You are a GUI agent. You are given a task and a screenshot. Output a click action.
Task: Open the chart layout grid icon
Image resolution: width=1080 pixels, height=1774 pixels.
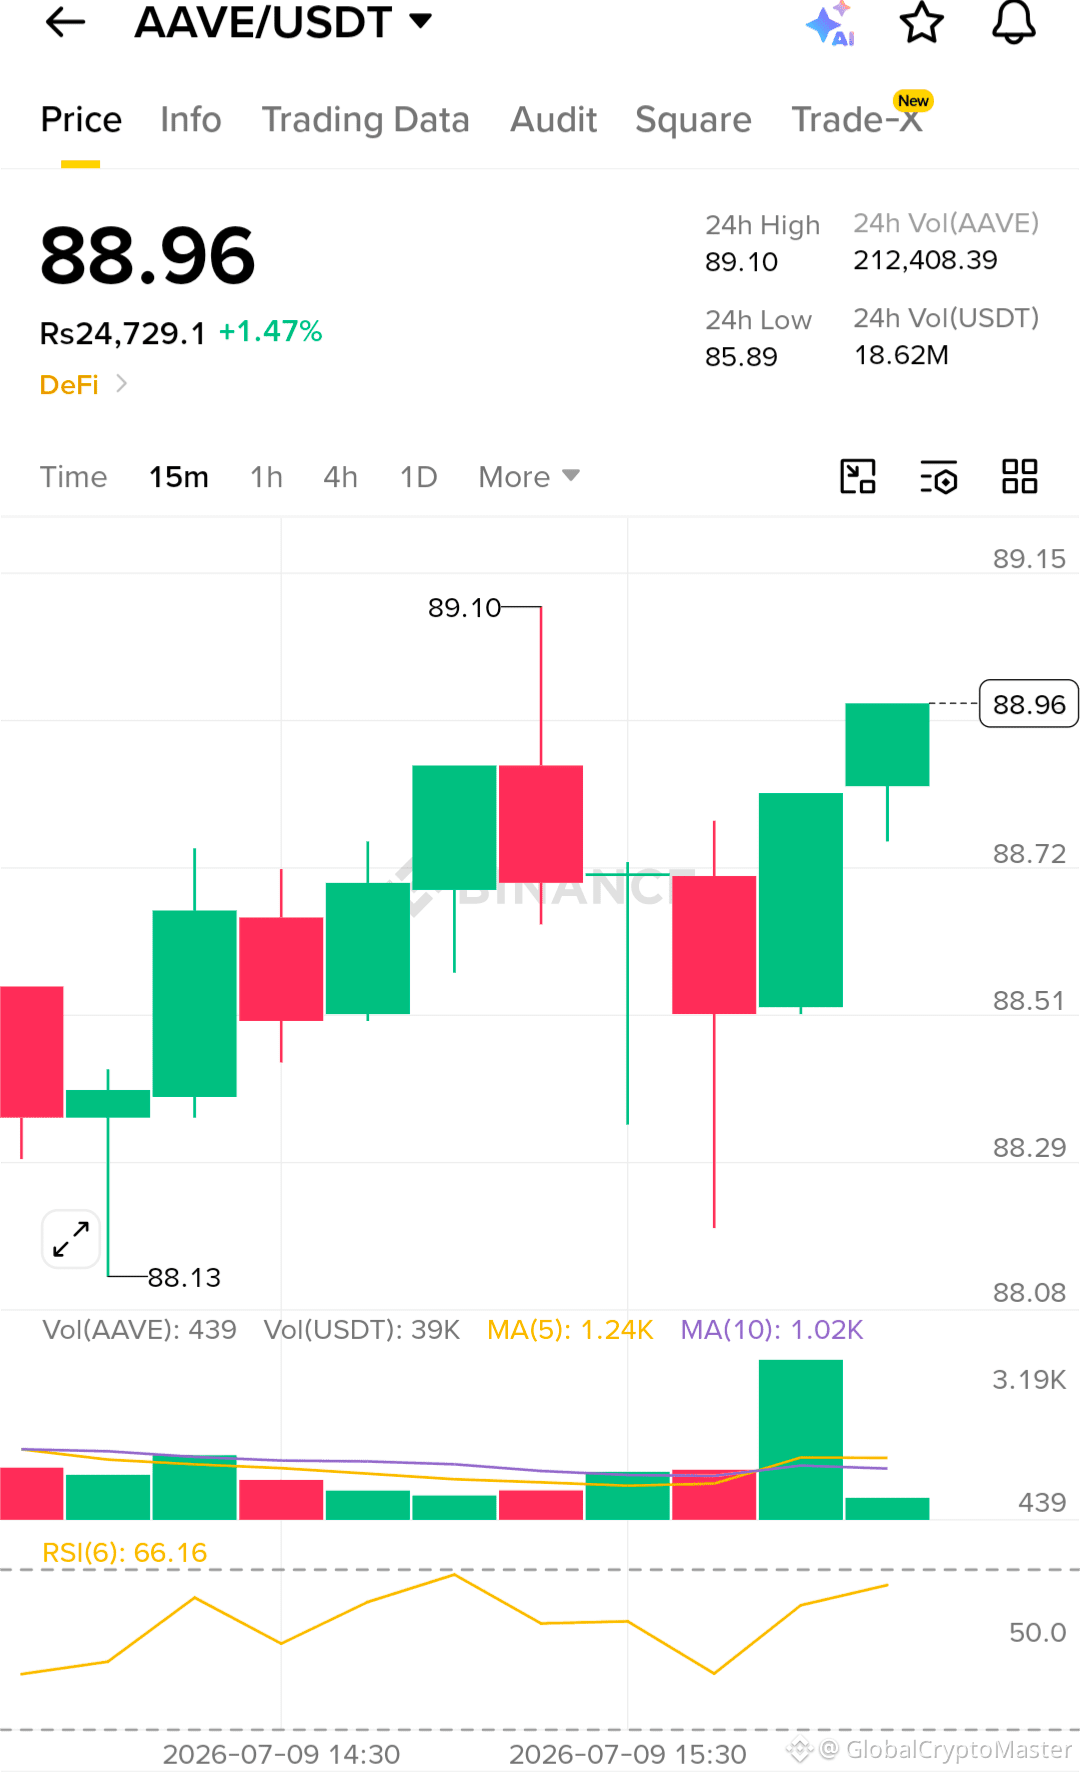tap(1020, 477)
